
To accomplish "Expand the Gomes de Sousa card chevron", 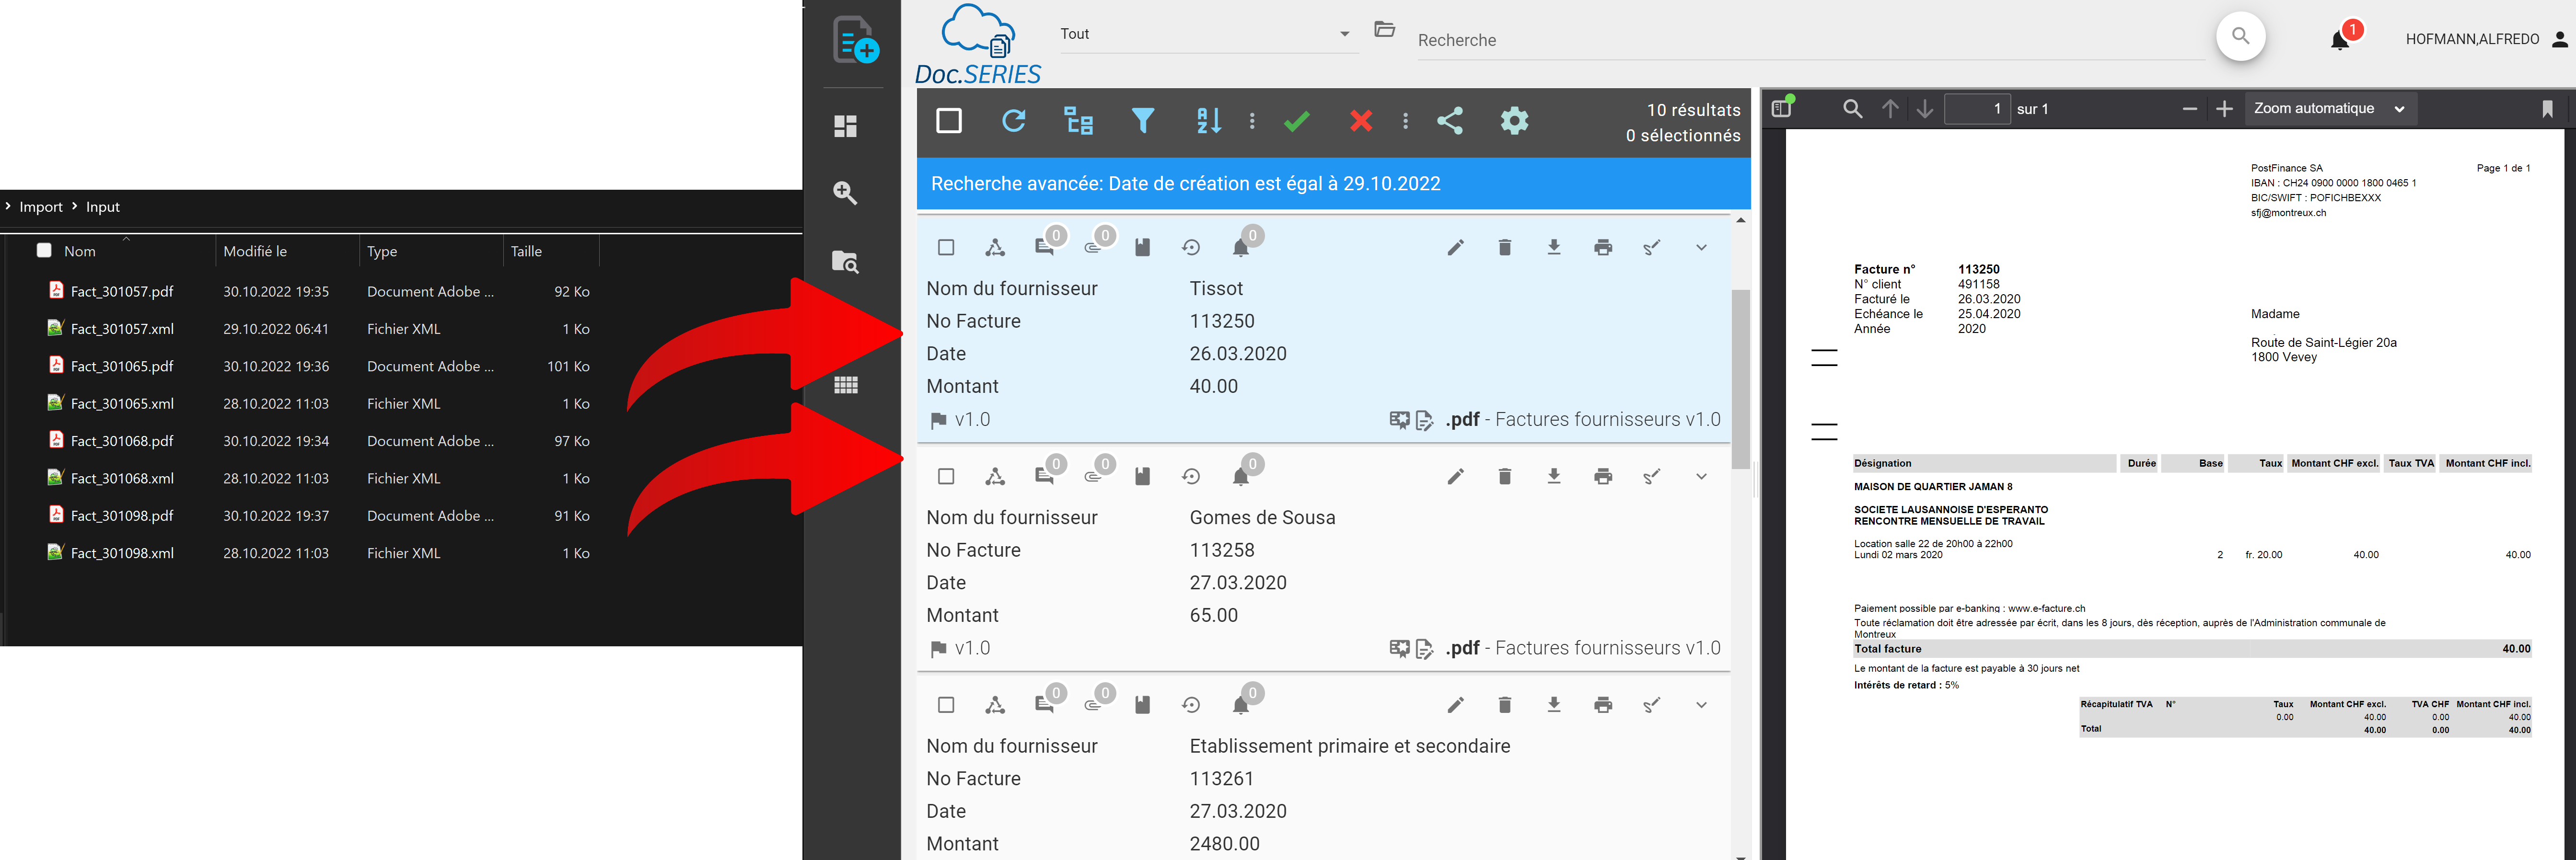I will [1701, 476].
